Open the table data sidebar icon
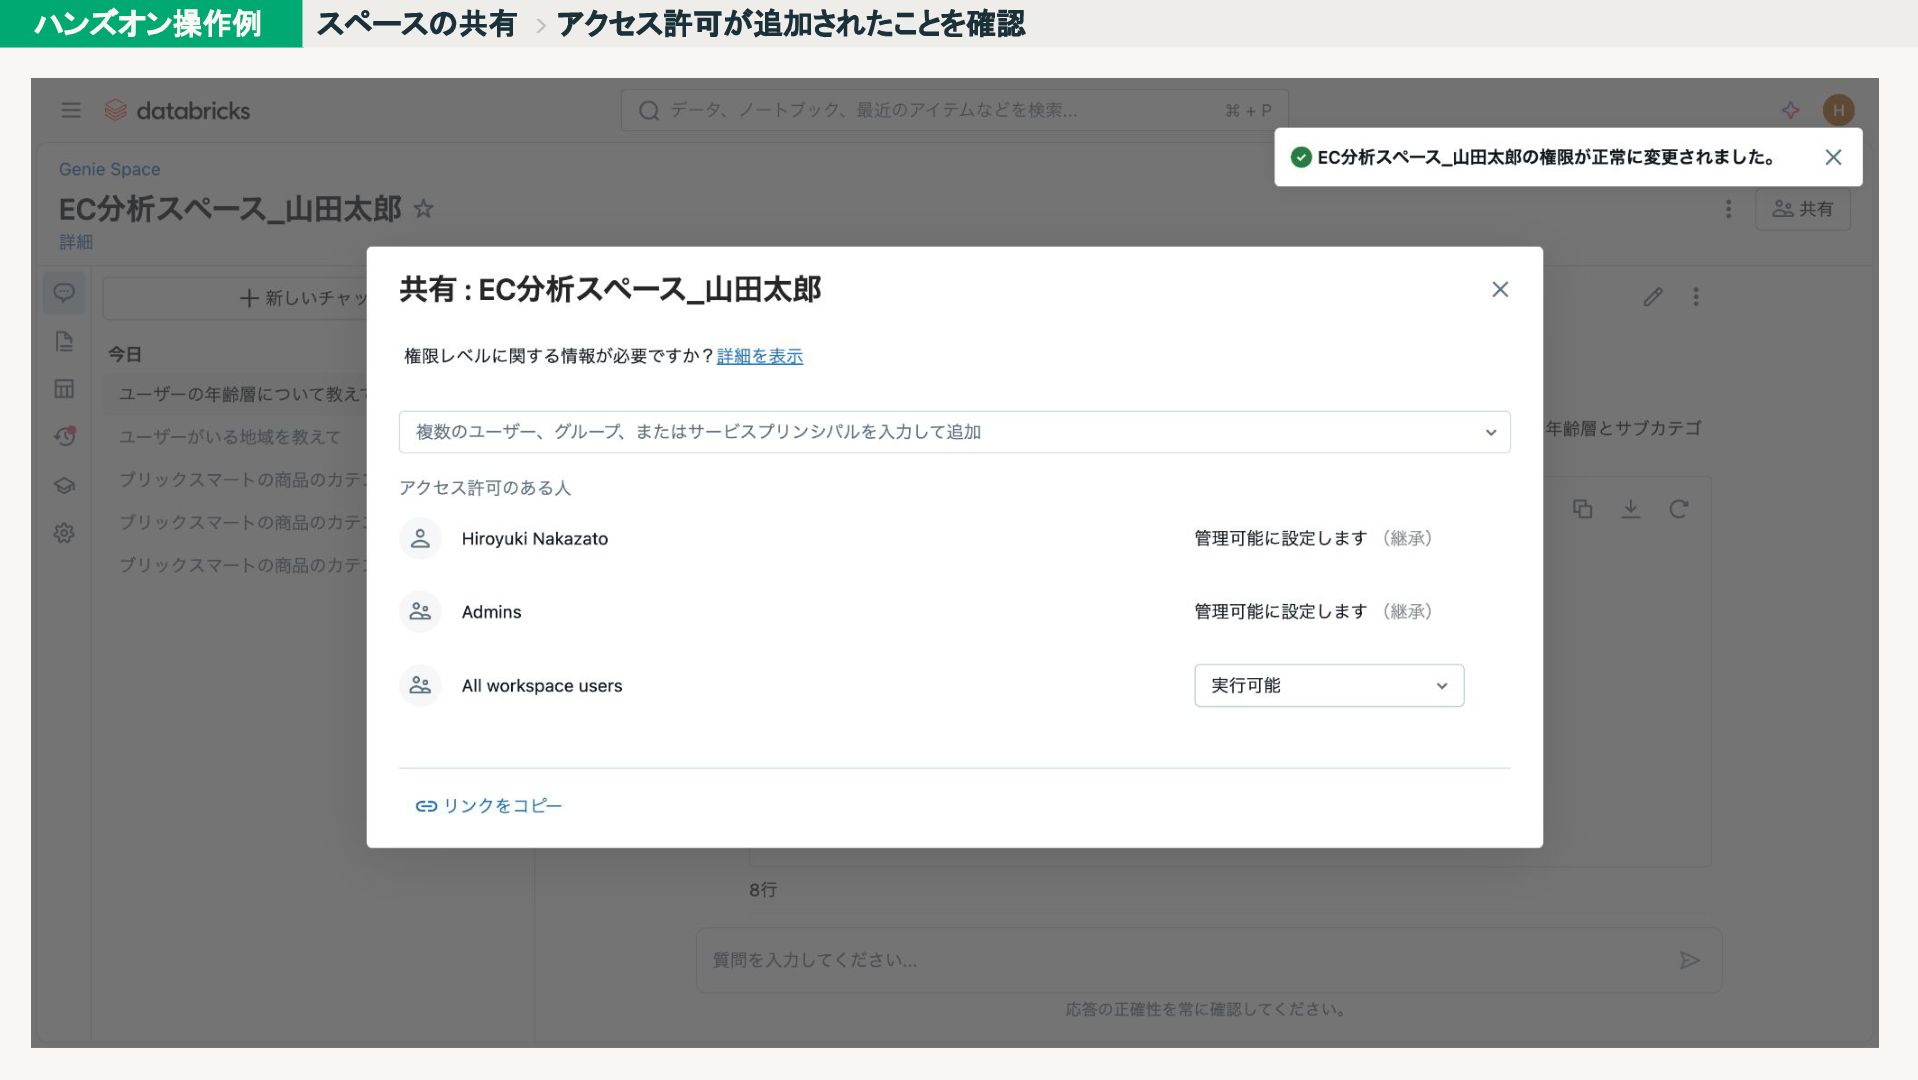The image size is (1918, 1080). click(x=64, y=389)
